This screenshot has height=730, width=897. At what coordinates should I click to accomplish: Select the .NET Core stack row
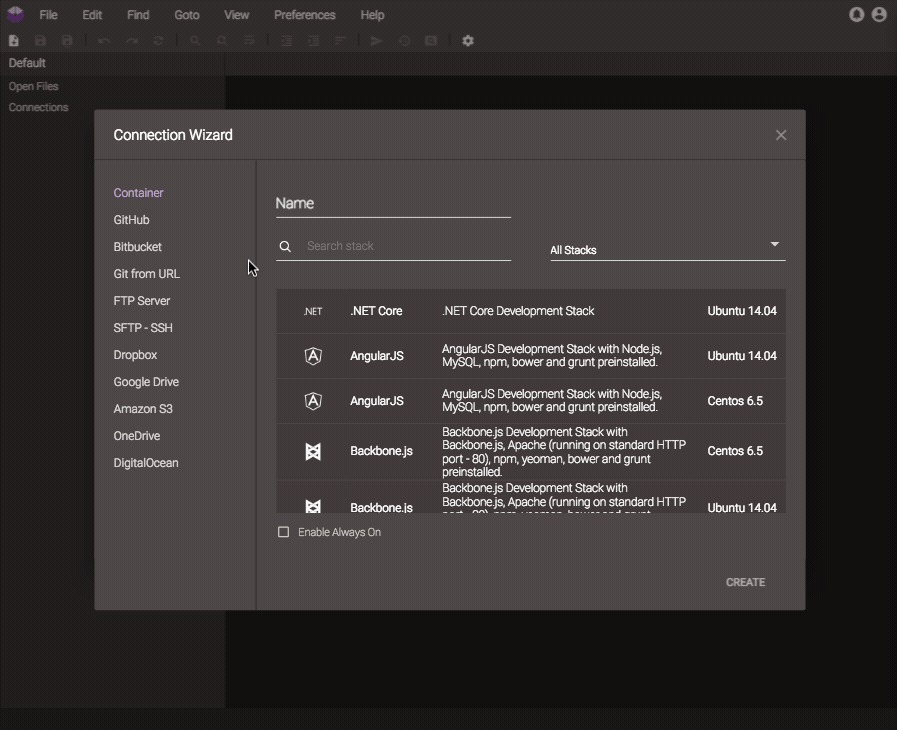531,311
